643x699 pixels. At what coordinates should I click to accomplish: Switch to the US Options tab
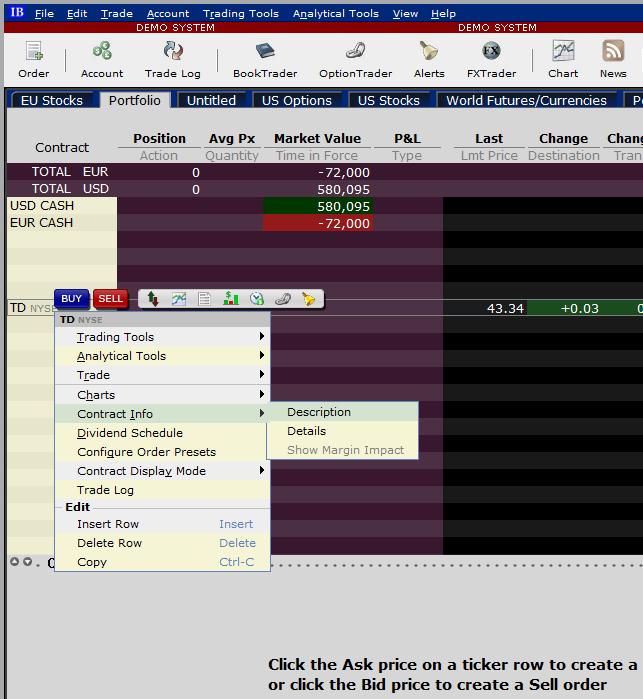(297, 100)
